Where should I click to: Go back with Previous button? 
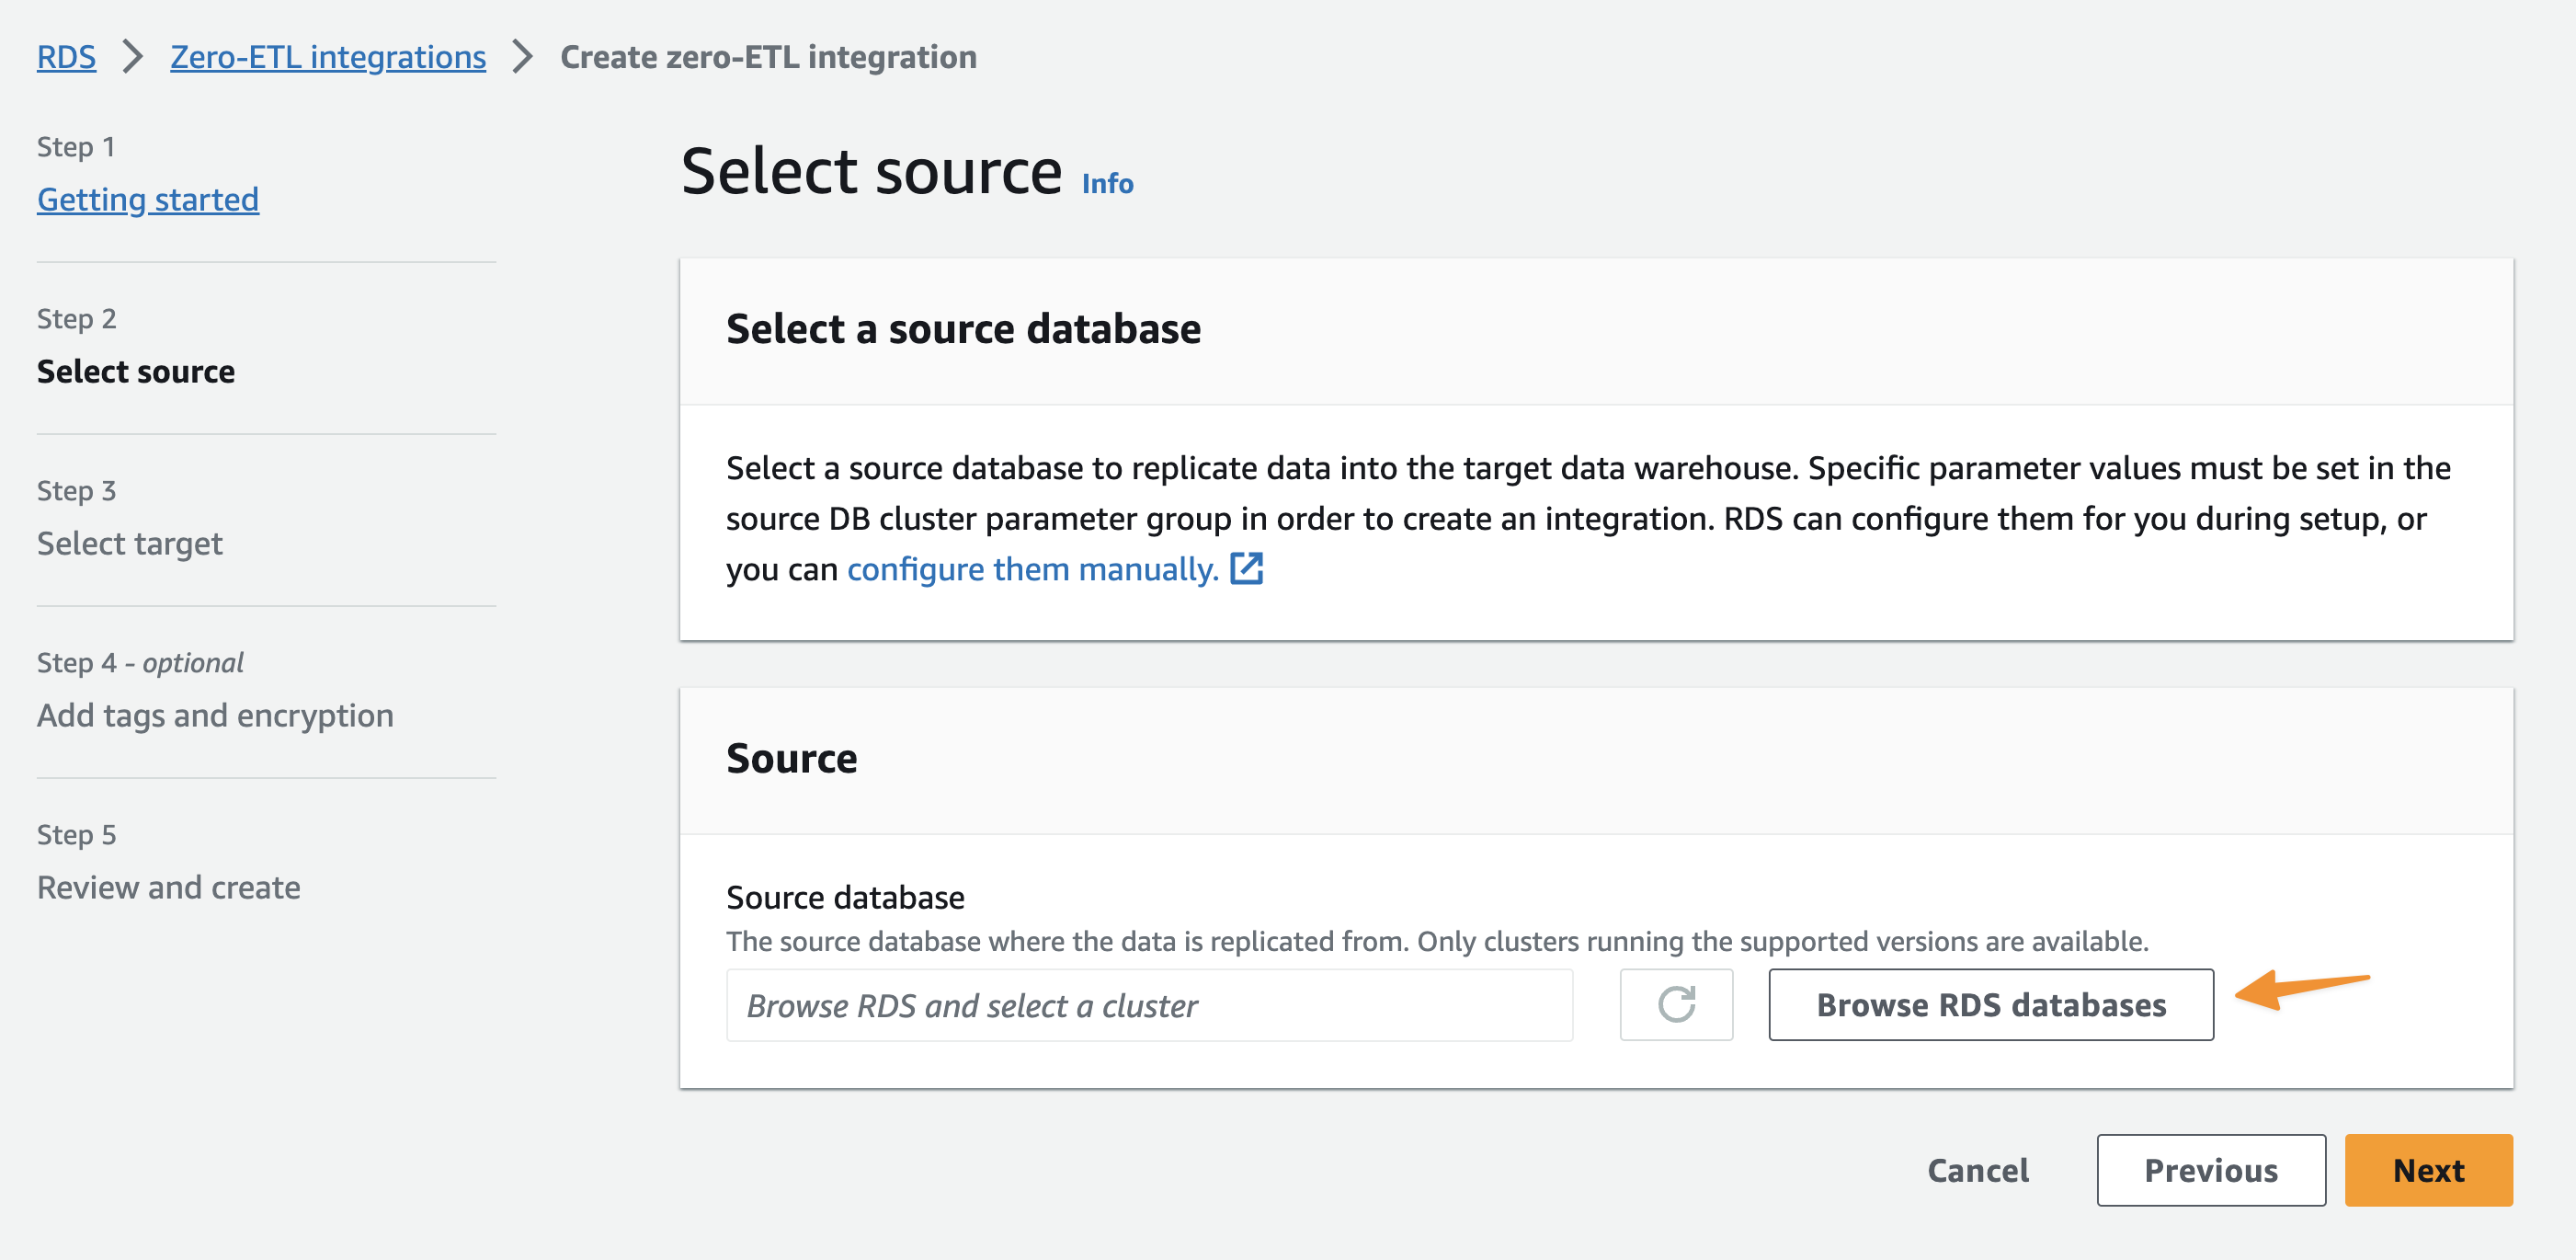[2210, 1169]
